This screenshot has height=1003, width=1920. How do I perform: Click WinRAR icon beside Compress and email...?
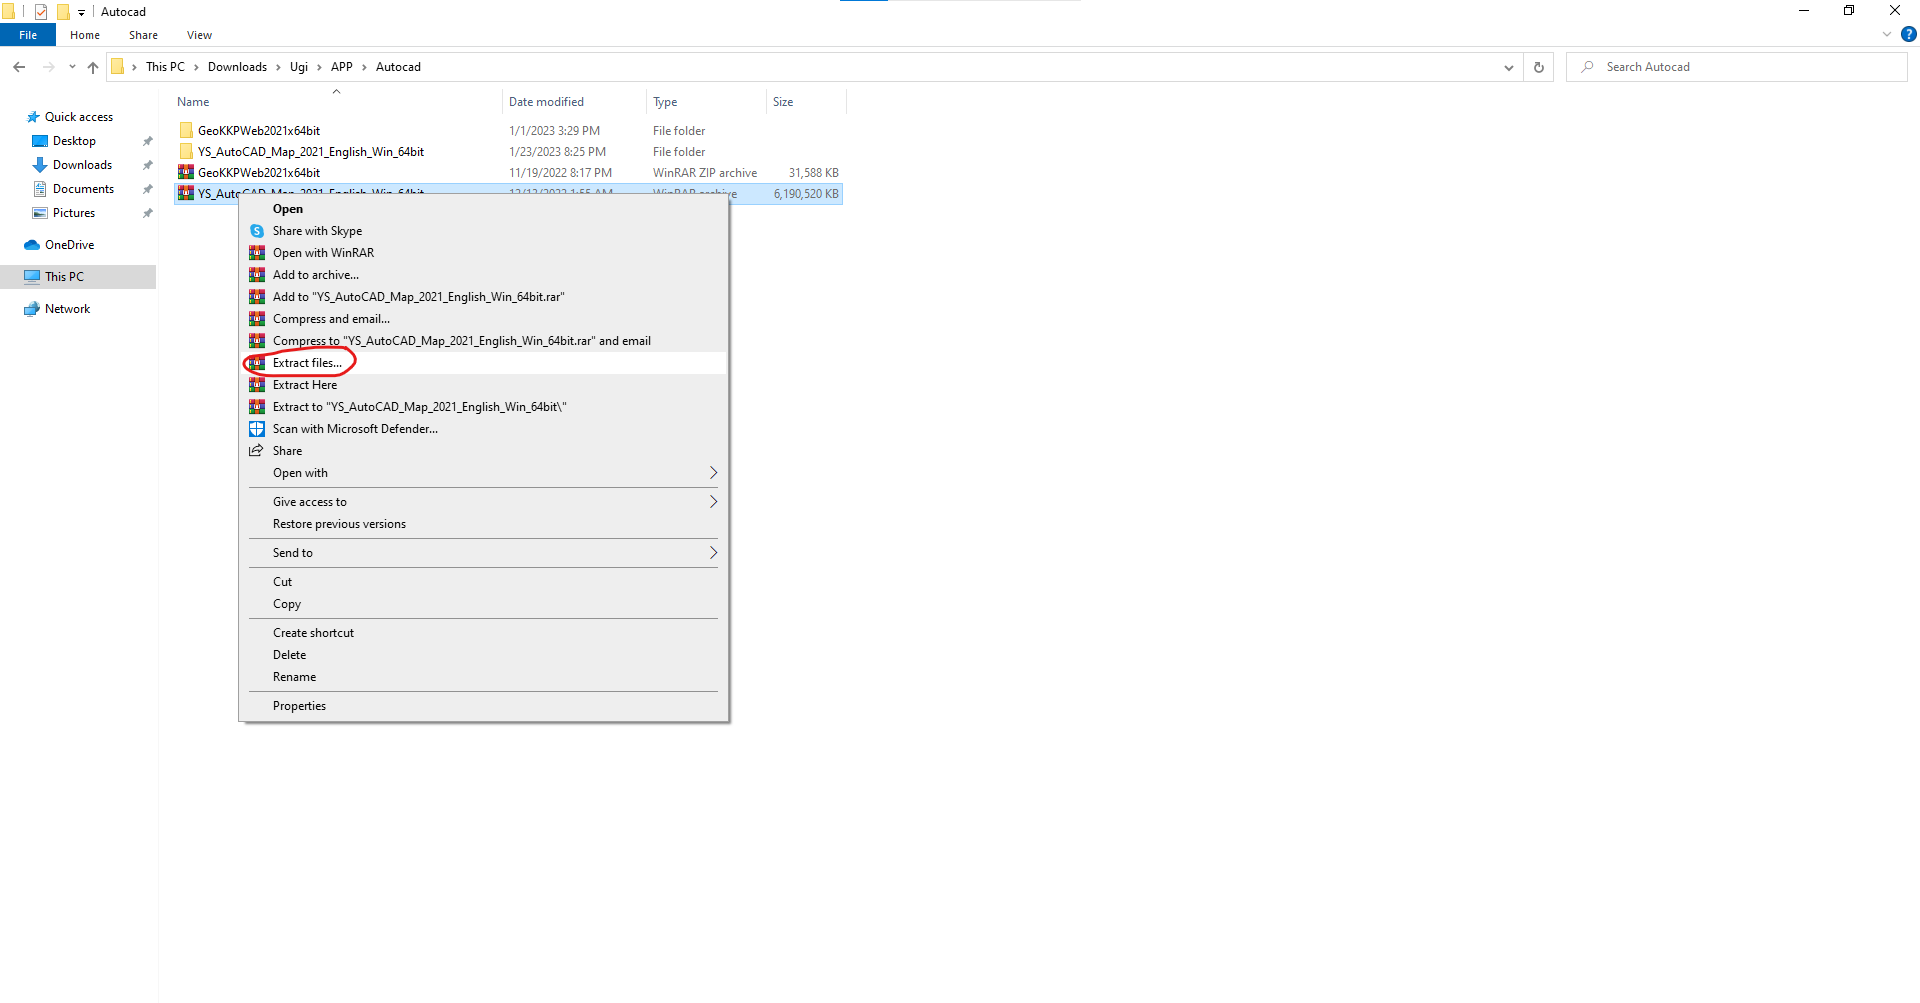257,319
